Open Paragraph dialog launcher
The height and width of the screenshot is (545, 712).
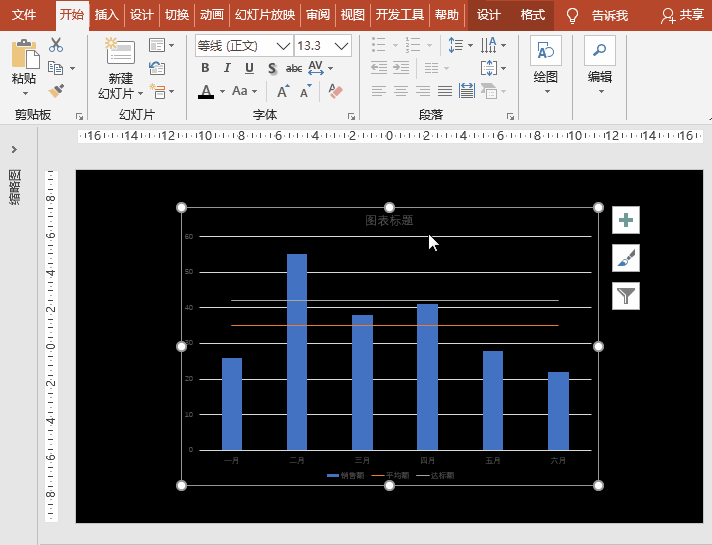coord(510,117)
